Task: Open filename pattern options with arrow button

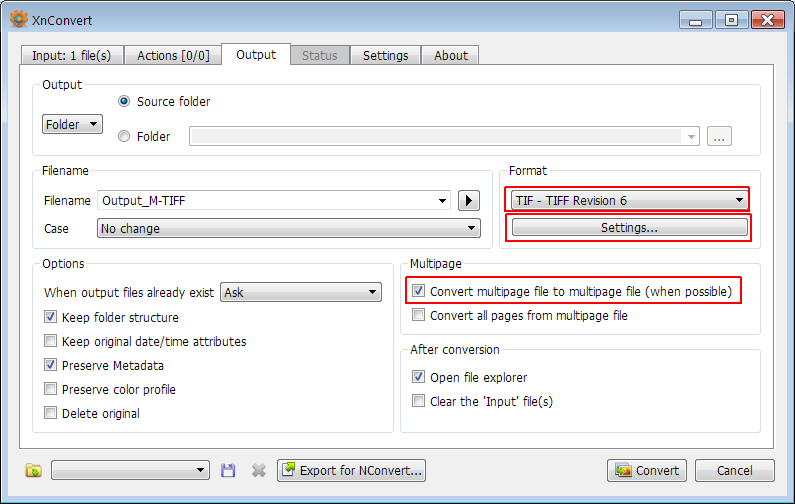Action: point(469,201)
